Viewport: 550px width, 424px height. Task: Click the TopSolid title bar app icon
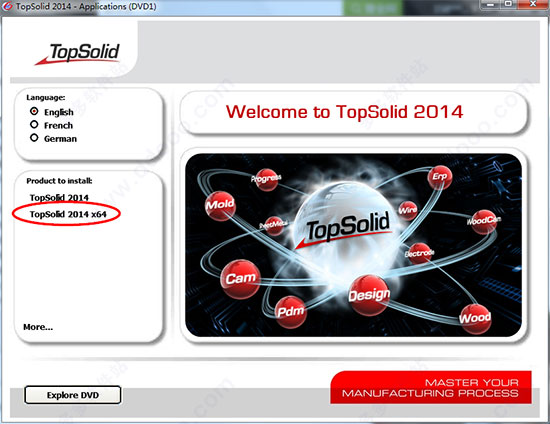click(7, 6)
